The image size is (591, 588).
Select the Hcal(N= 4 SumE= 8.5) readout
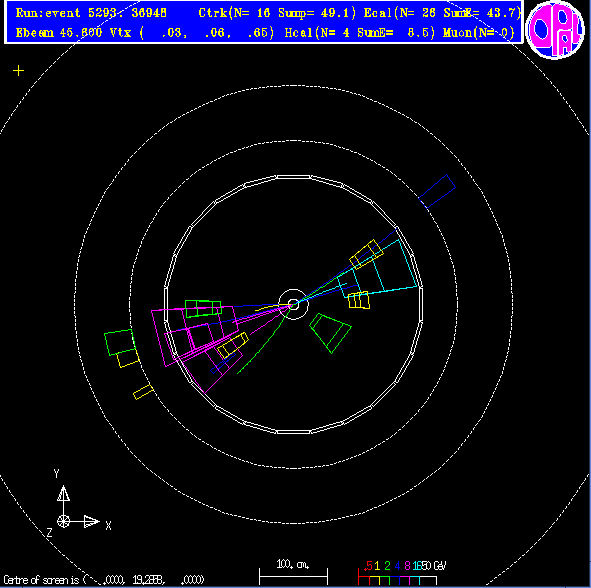360,33
